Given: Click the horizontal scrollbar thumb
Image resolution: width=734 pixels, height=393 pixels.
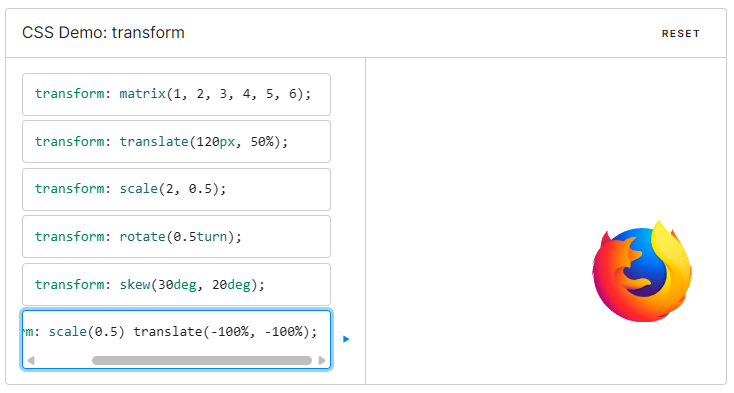Looking at the screenshot, I should click(x=202, y=360).
